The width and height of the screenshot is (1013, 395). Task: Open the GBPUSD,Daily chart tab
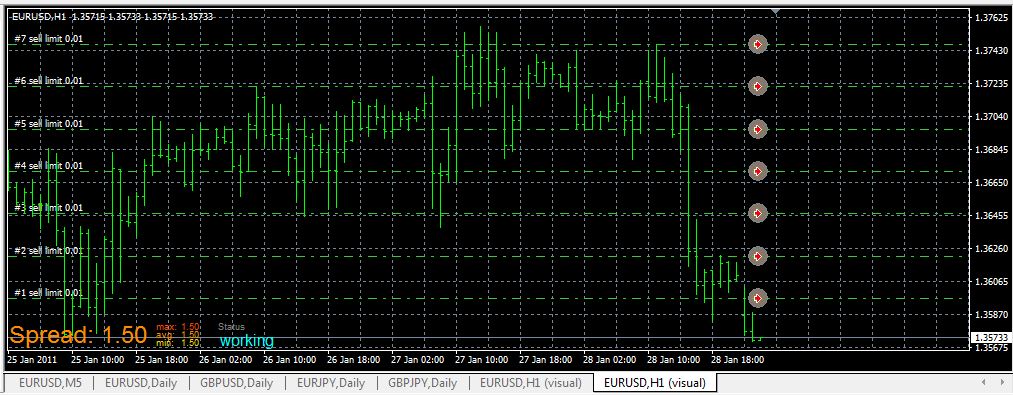click(235, 383)
